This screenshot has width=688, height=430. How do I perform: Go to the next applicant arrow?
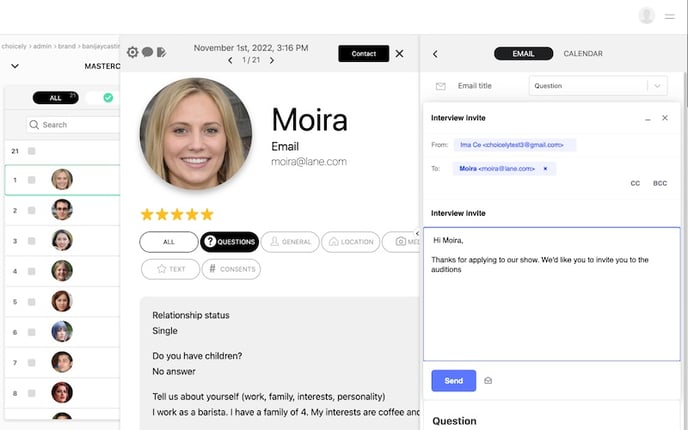click(x=272, y=61)
